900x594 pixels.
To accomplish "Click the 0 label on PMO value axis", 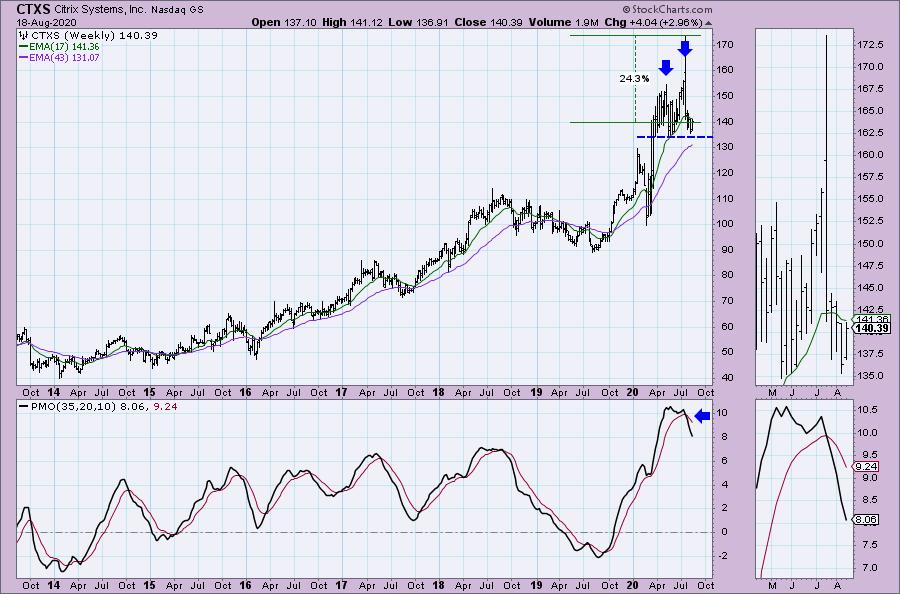I will 724,532.
